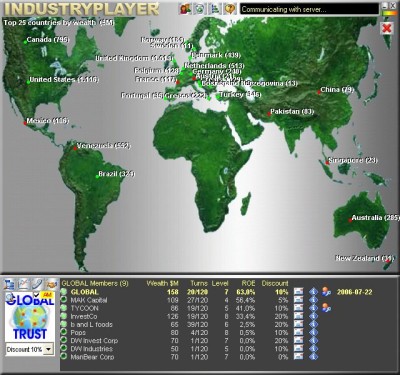Click the red China marker dot on map
Screen dimensions: 400x375
click(319, 92)
